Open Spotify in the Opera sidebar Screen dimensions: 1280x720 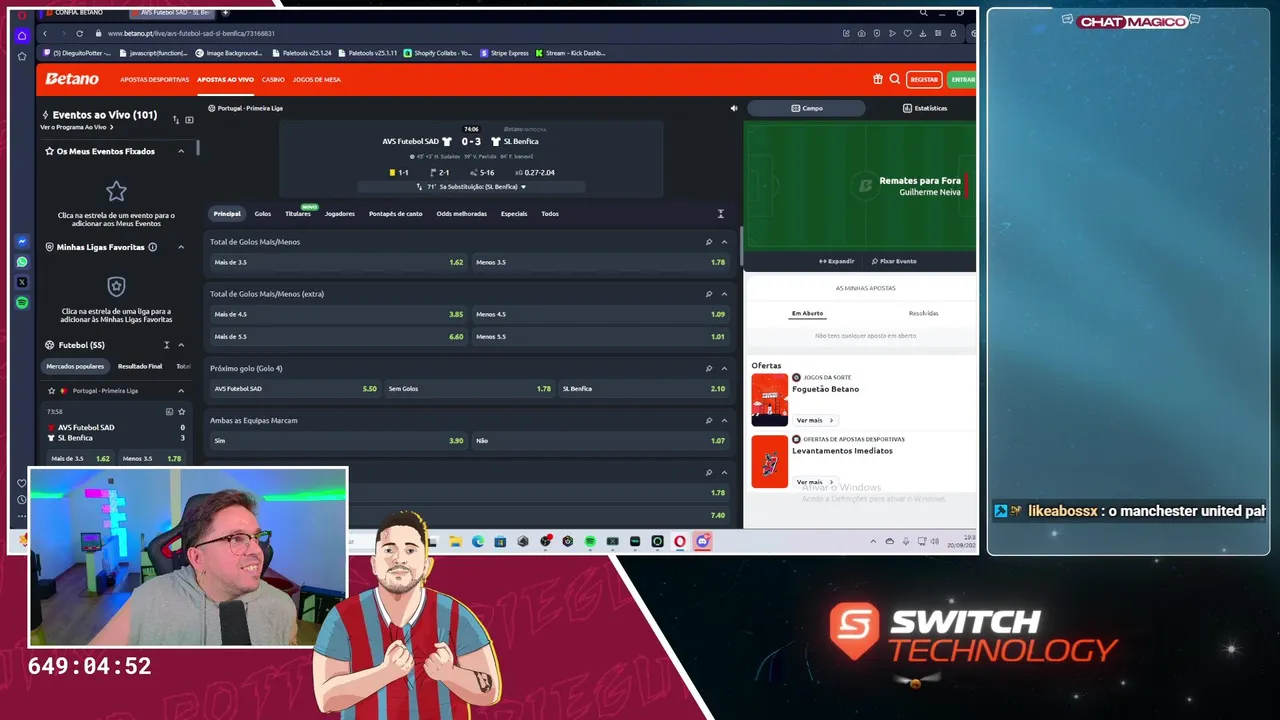click(22, 302)
